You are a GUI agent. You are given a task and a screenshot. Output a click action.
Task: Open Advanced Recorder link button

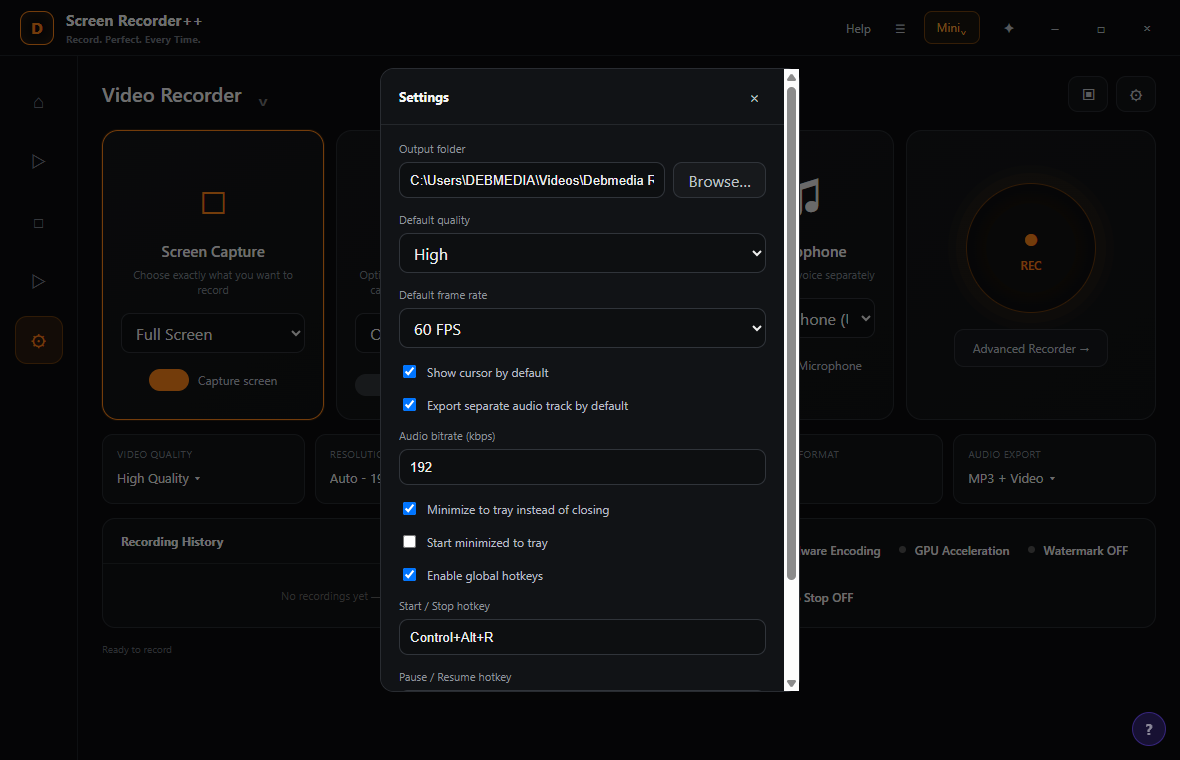coord(1030,348)
